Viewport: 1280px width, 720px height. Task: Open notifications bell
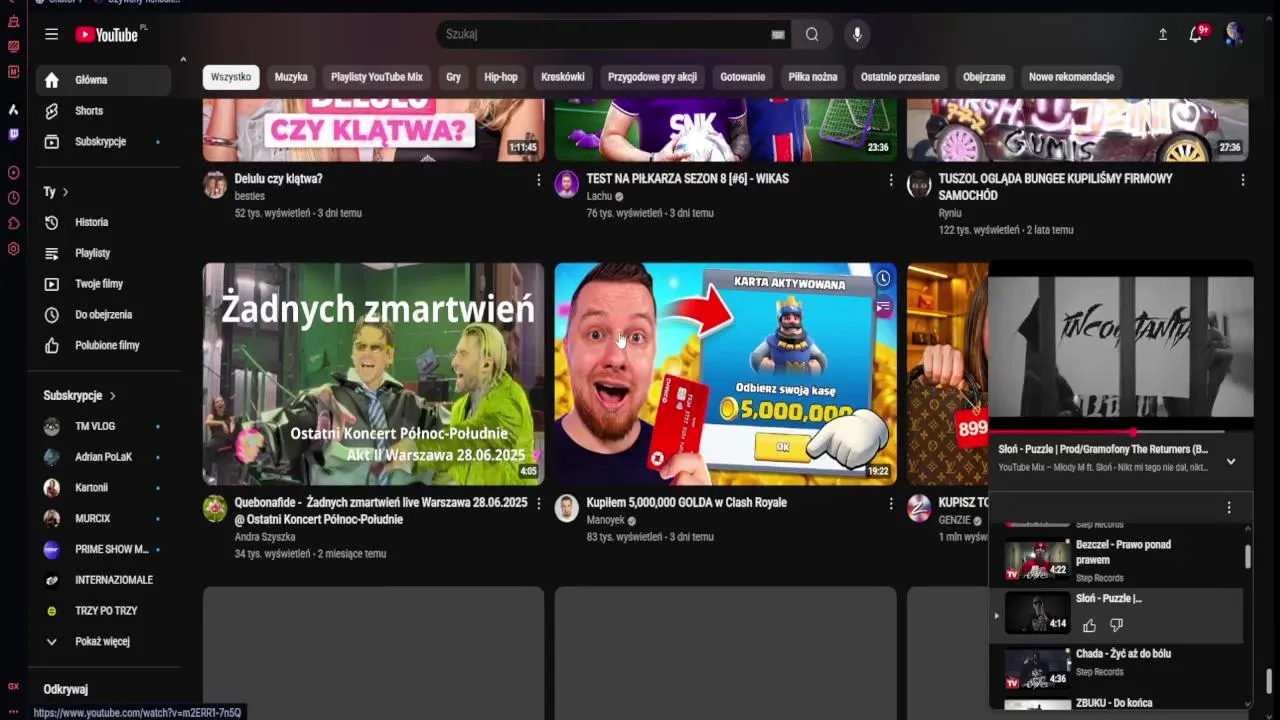tap(1196, 34)
